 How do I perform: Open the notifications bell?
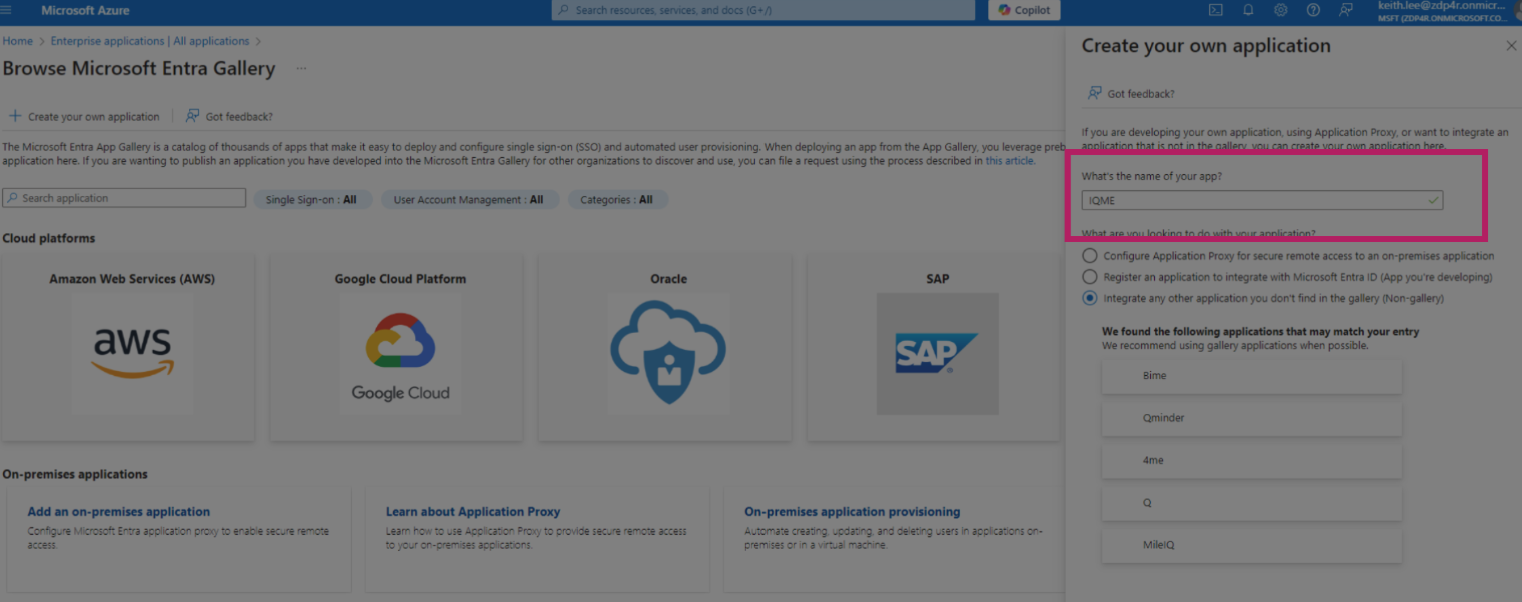[1248, 10]
